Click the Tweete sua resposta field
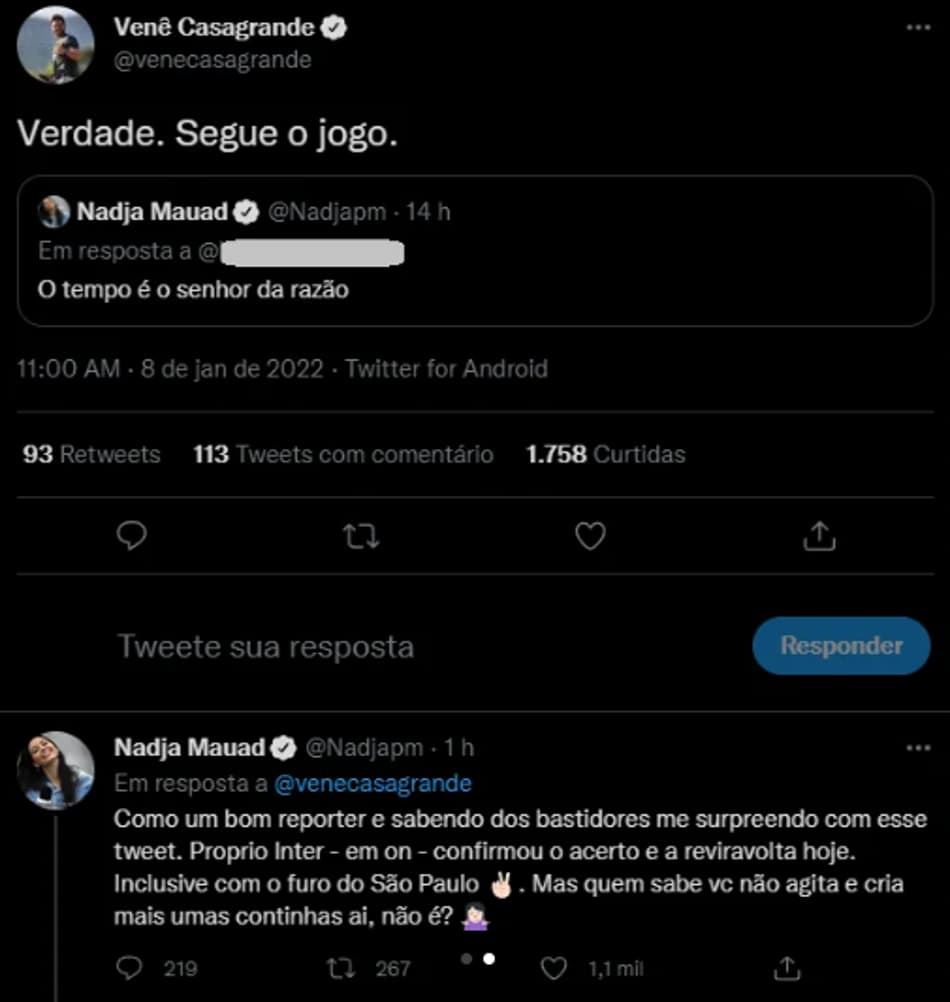This screenshot has width=950, height=1002. click(266, 646)
